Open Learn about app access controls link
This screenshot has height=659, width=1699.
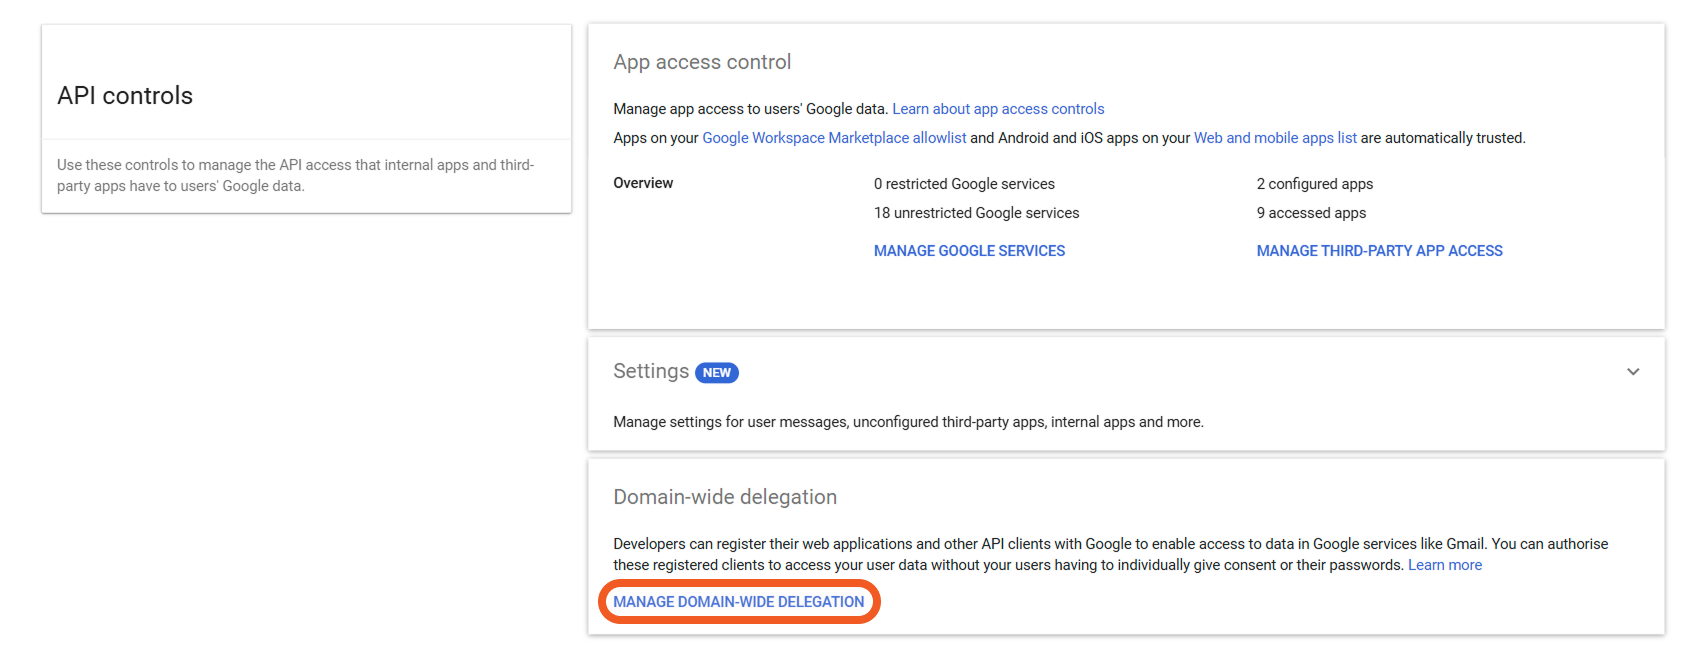point(998,109)
